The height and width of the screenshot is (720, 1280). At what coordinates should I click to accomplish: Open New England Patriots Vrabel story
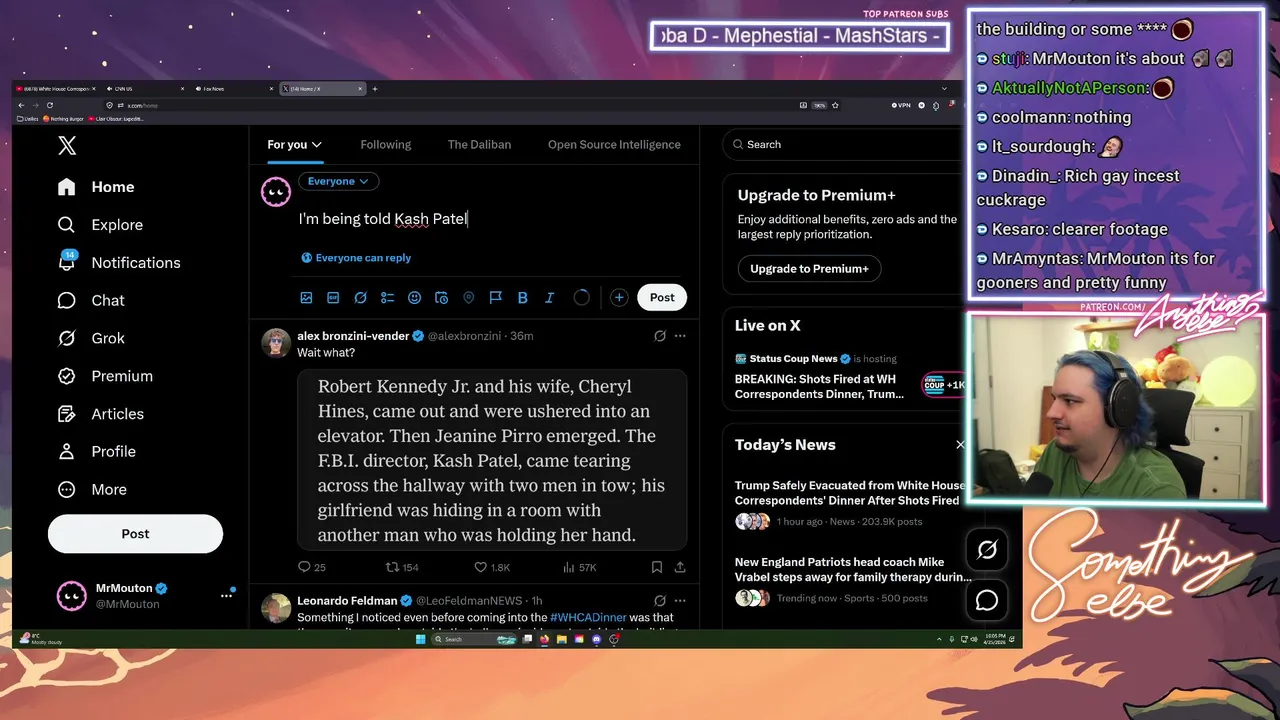(853, 580)
